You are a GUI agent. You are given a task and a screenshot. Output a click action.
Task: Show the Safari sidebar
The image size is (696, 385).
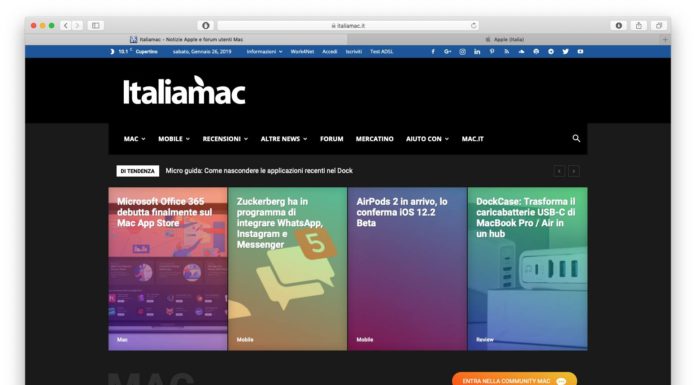click(x=95, y=25)
